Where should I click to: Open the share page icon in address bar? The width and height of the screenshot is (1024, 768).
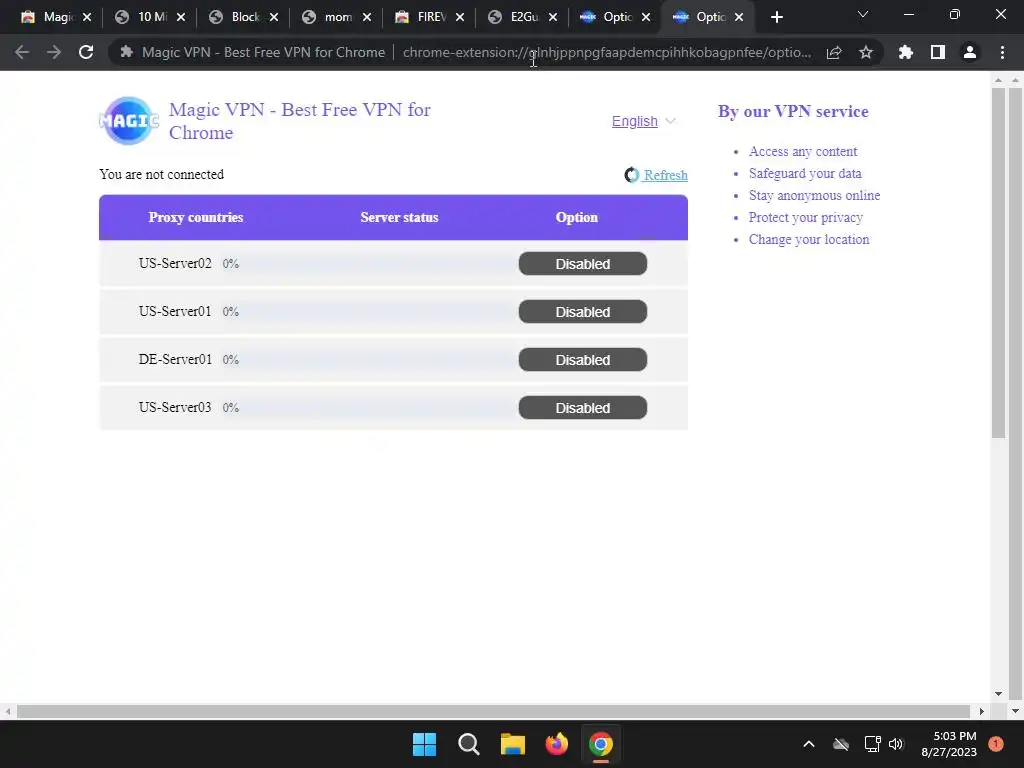834,52
